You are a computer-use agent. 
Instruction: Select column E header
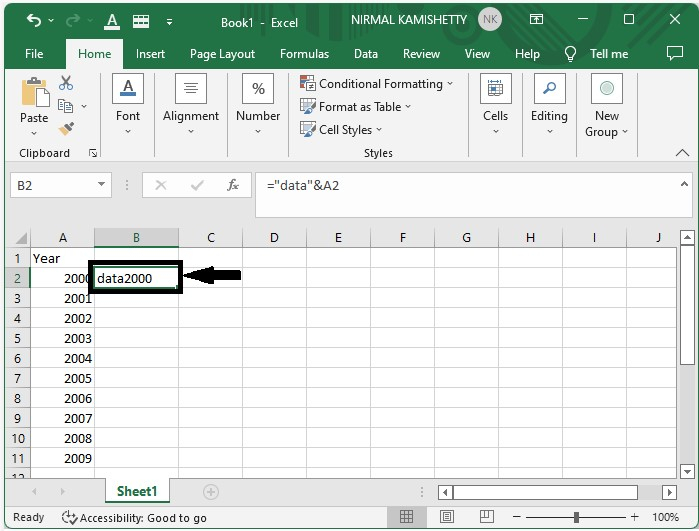pos(338,238)
